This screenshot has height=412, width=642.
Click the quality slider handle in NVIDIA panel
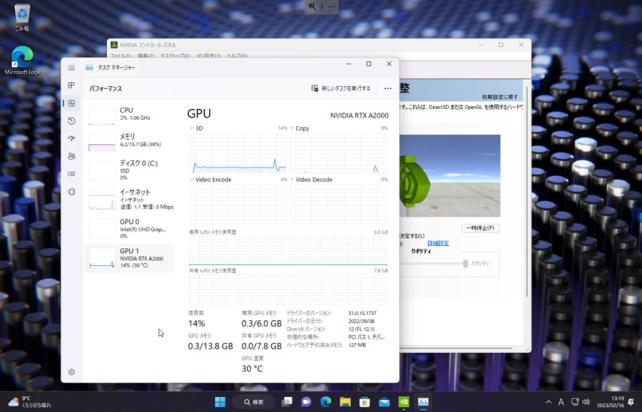[465, 263]
